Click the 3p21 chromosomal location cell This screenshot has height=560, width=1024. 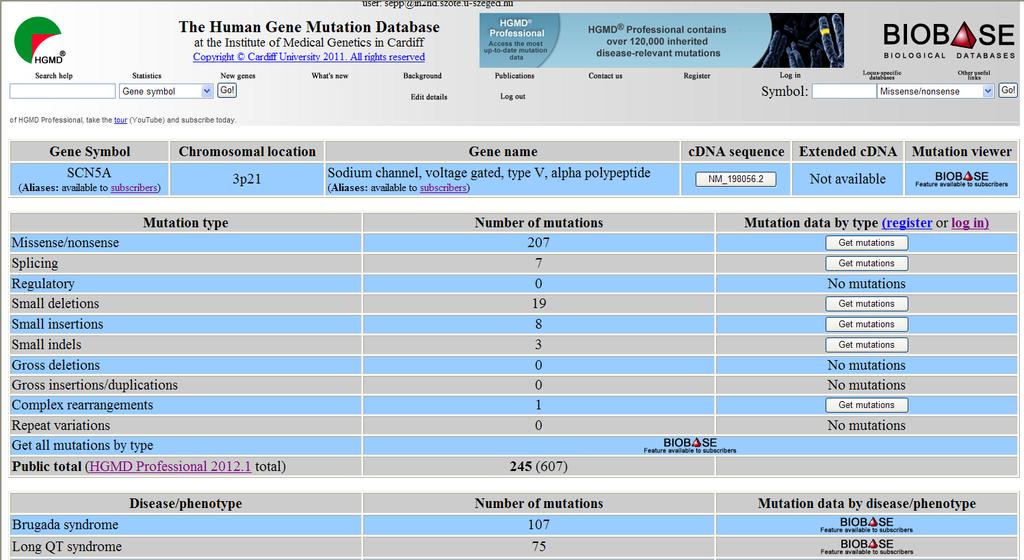tap(247, 179)
